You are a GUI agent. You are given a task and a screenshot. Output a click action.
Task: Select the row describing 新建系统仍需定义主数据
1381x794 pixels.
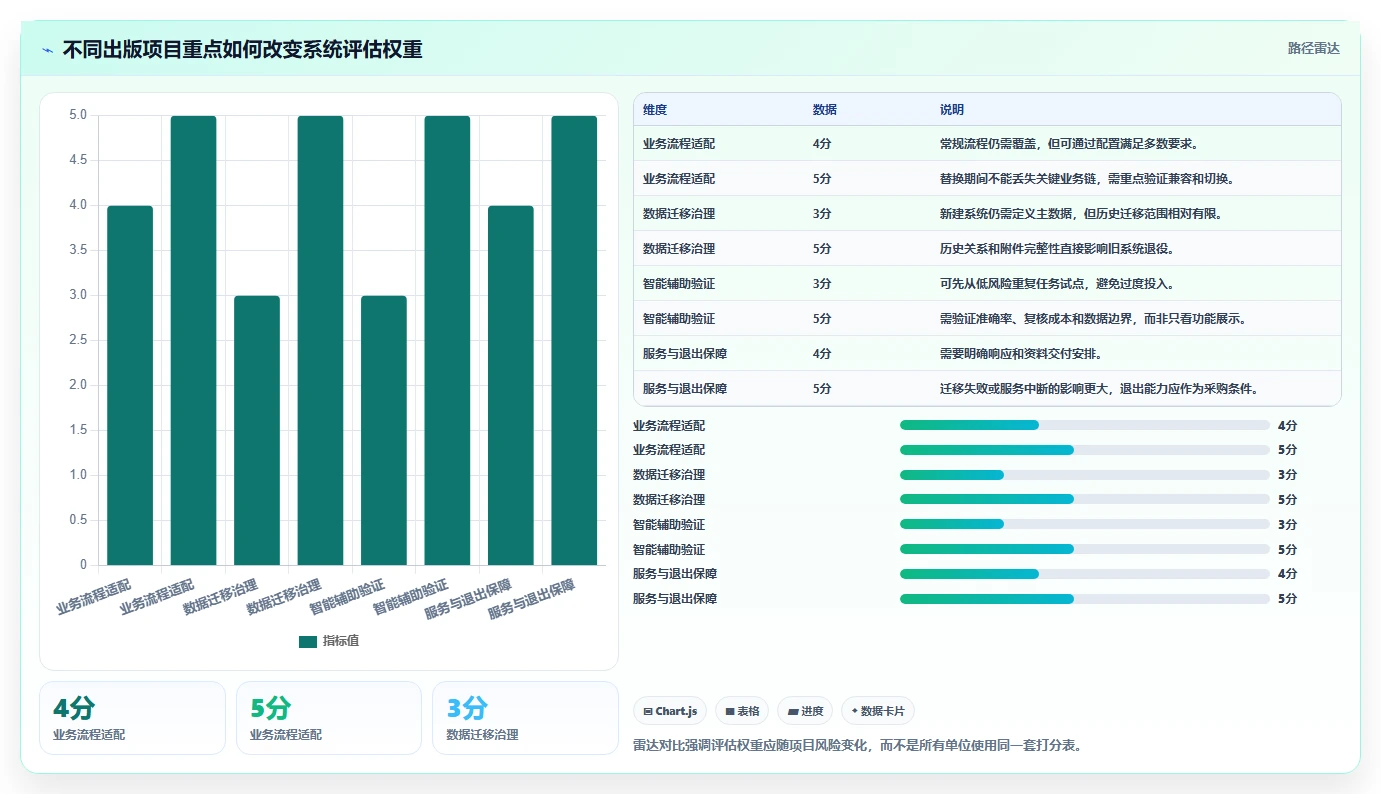987,214
